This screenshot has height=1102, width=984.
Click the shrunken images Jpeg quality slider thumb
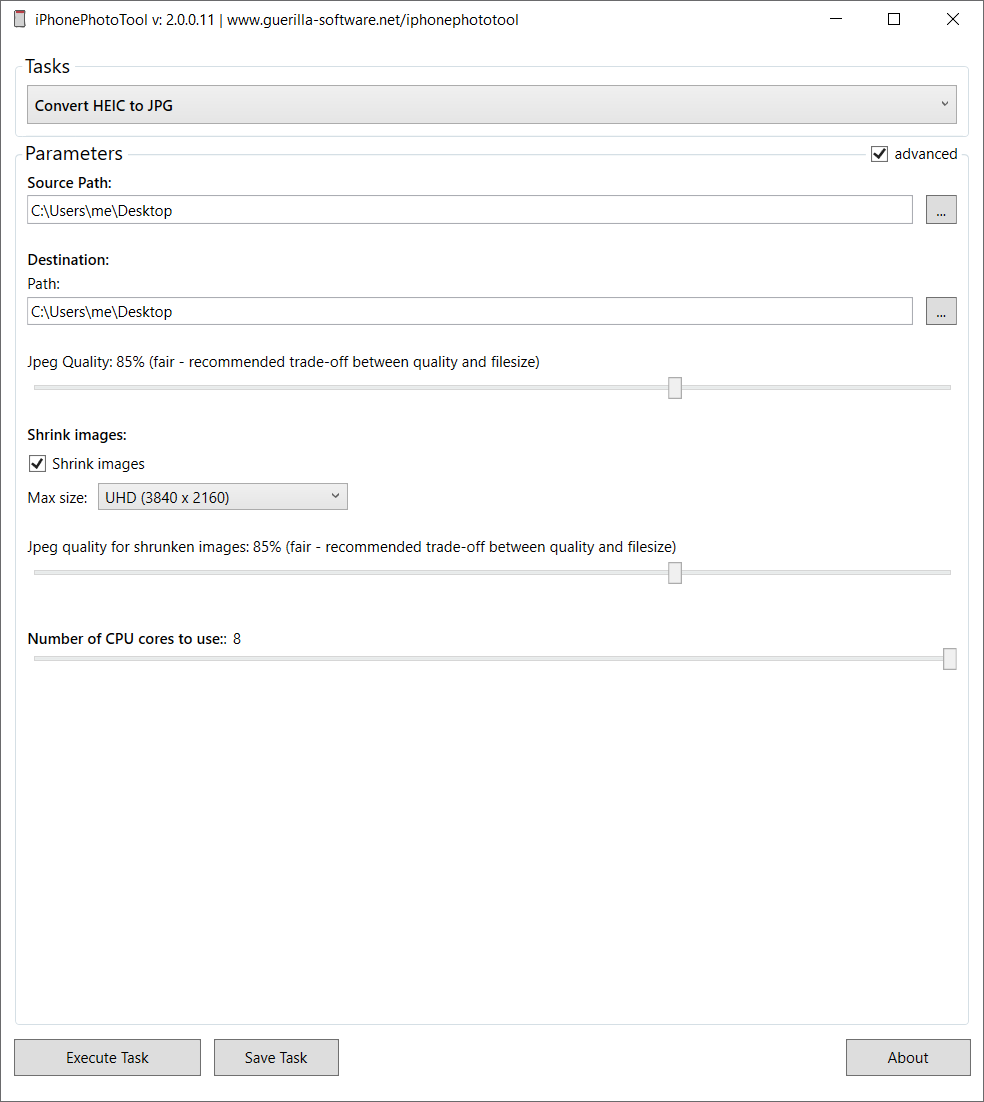(x=675, y=573)
